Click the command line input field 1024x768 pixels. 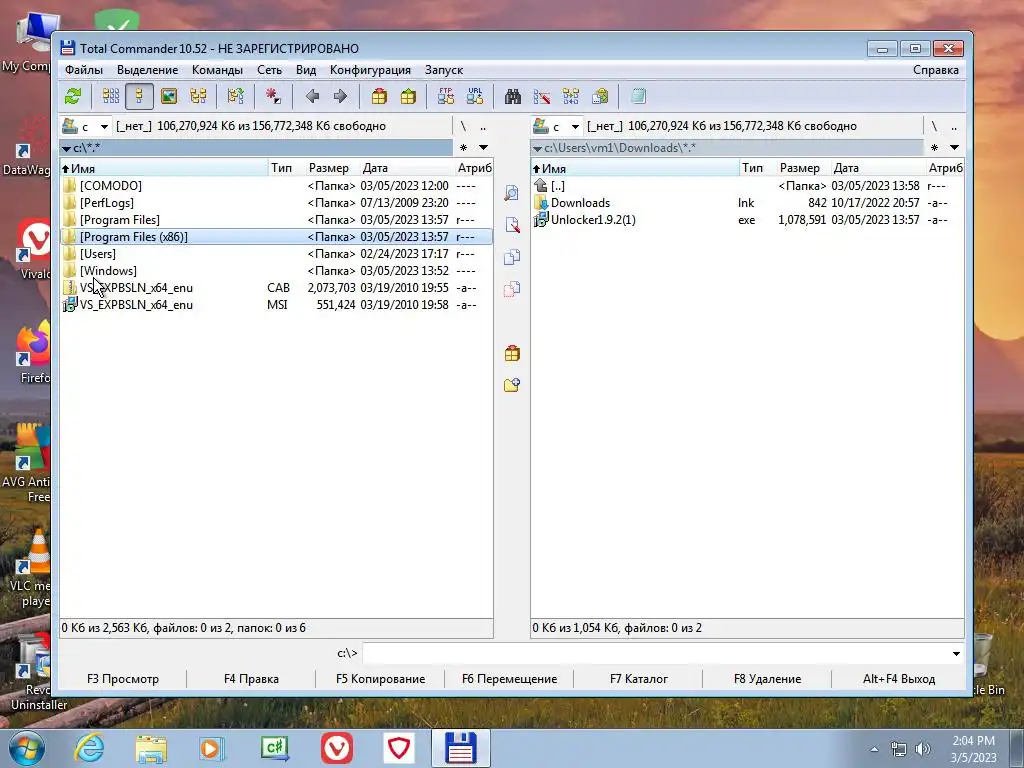click(x=656, y=653)
